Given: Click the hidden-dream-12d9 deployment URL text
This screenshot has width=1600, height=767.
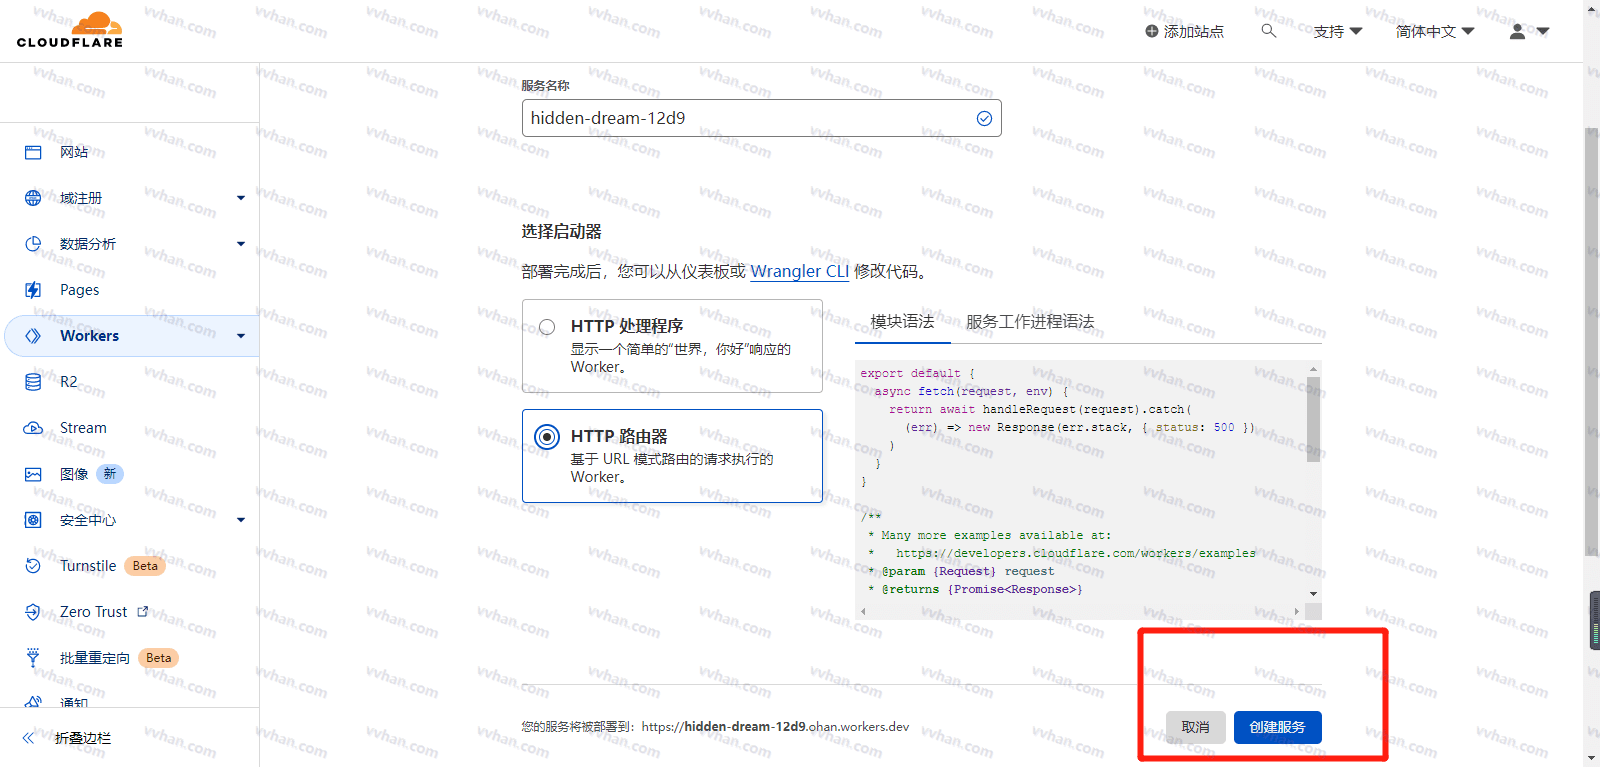Looking at the screenshot, I should point(775,727).
